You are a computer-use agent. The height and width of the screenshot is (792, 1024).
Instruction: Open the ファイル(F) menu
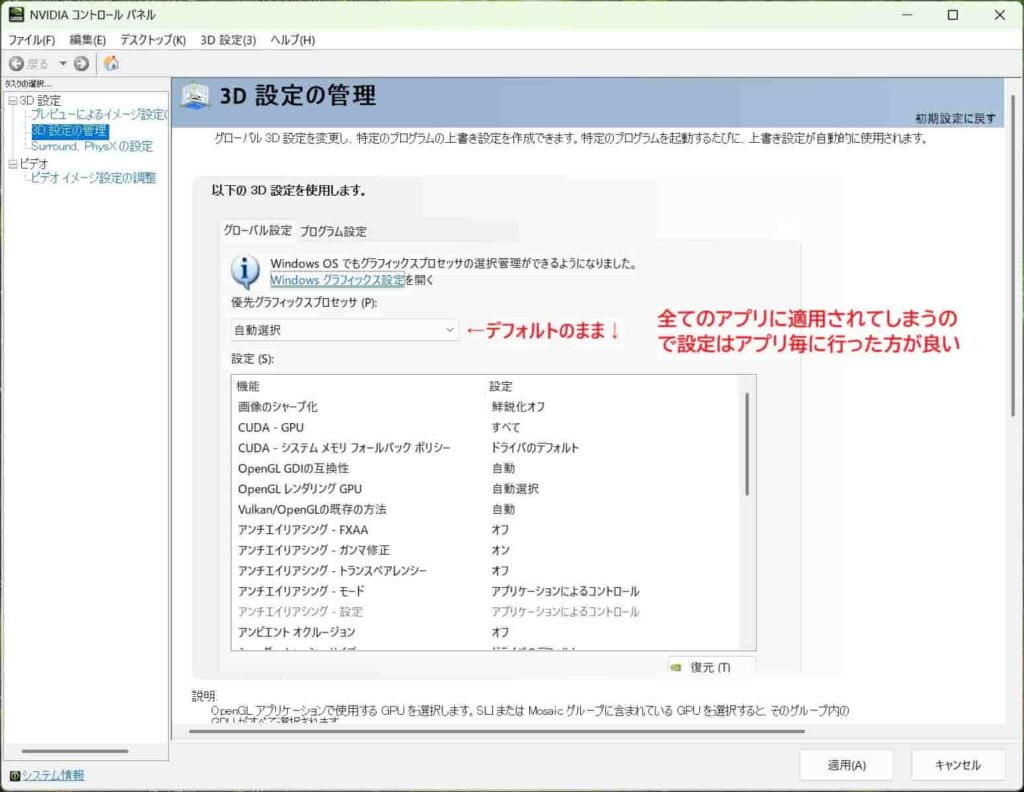[31, 40]
